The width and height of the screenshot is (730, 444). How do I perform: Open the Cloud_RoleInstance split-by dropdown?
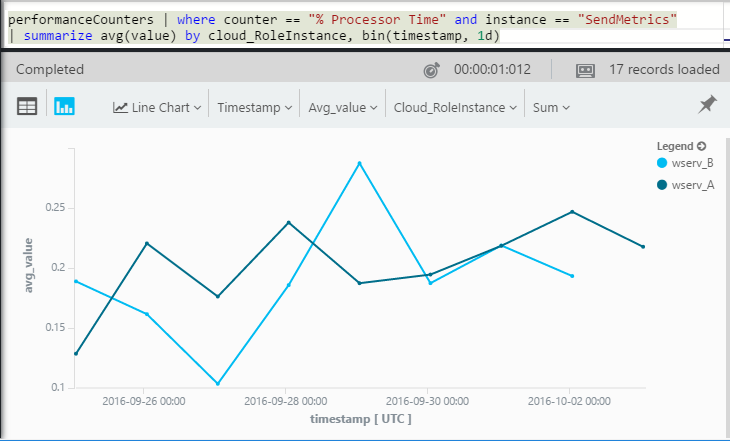coord(455,108)
